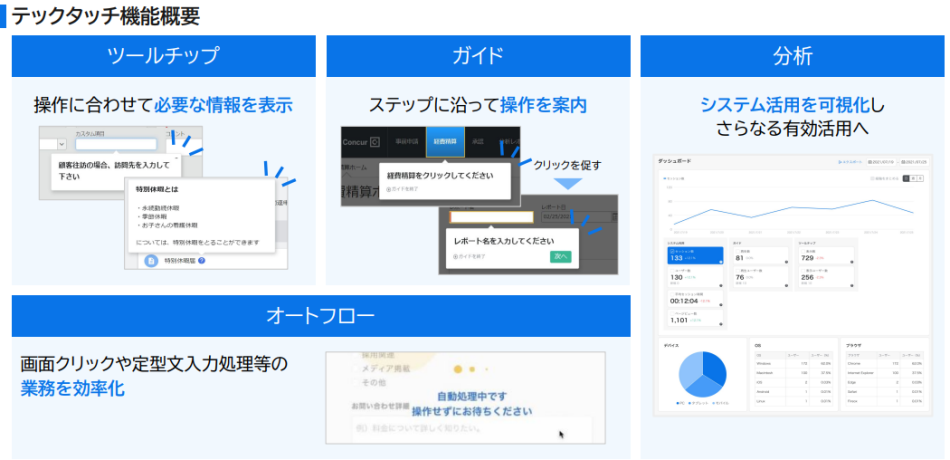Click the blue downward triangle under クリックを促す

(567, 183)
